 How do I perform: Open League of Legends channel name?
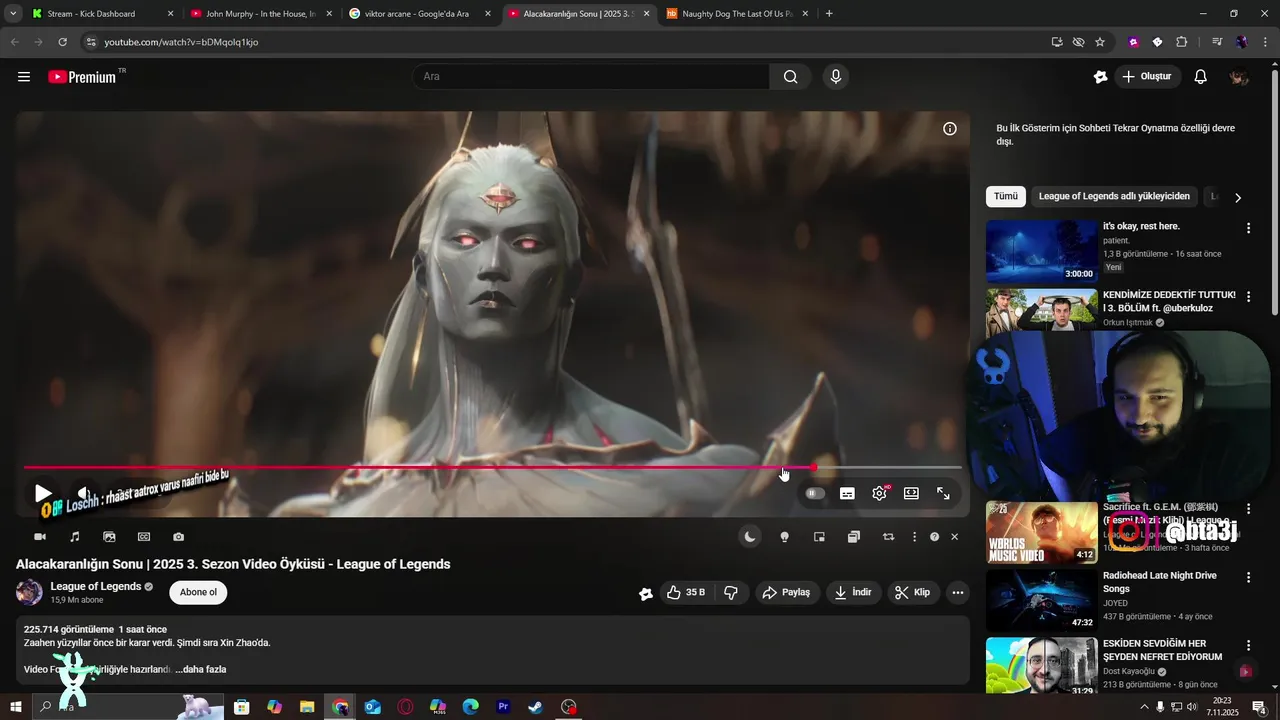point(96,587)
